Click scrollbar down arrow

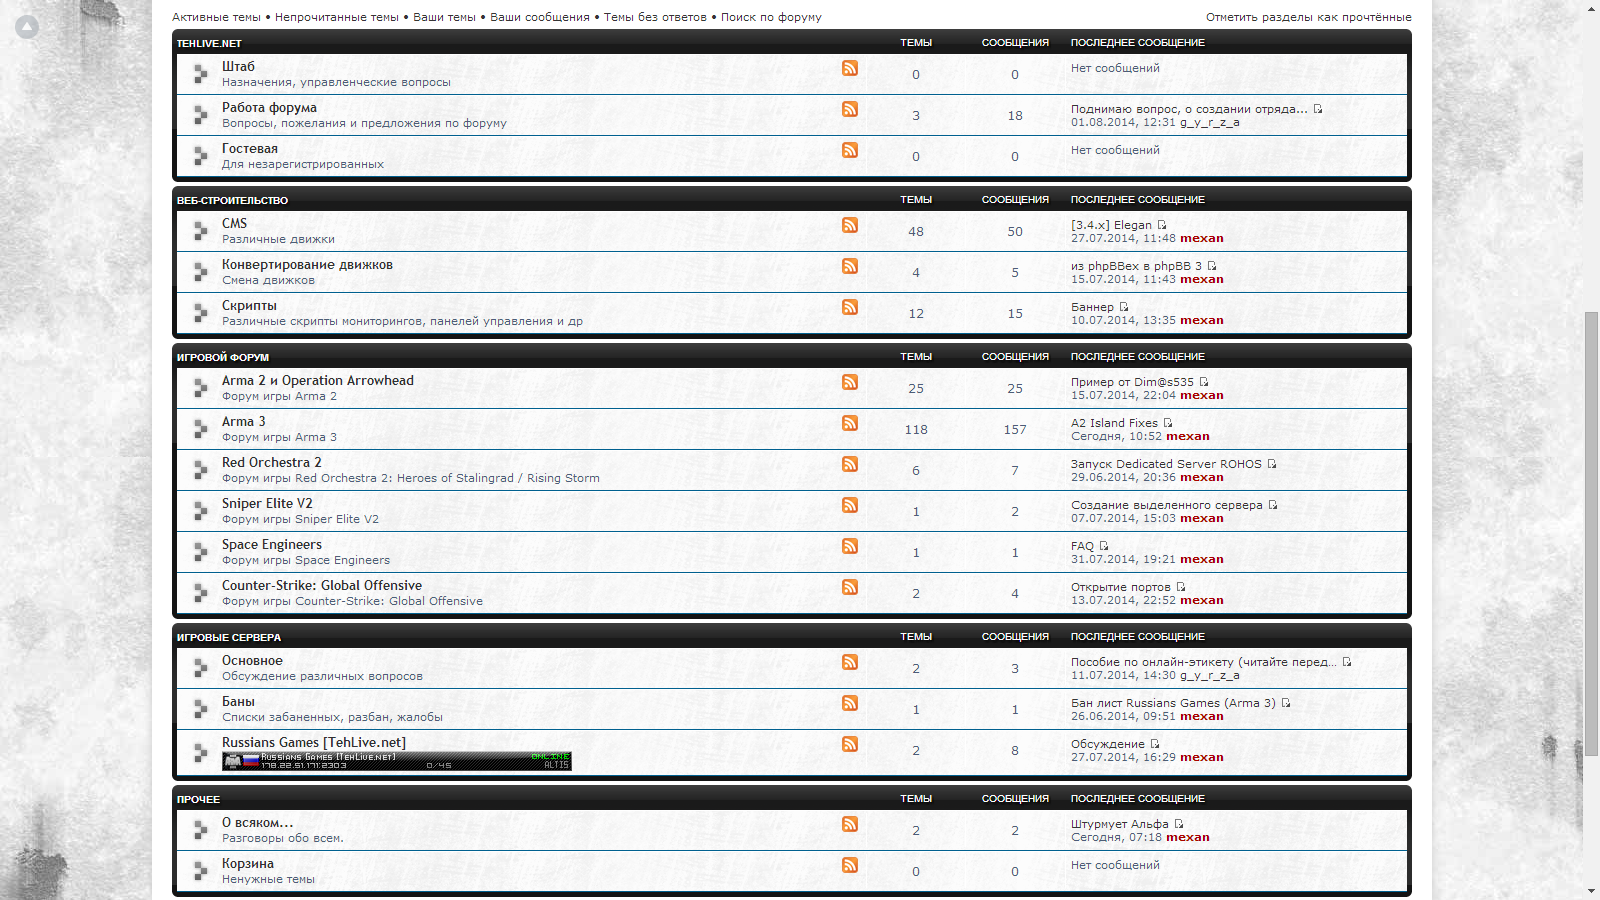[1591, 891]
